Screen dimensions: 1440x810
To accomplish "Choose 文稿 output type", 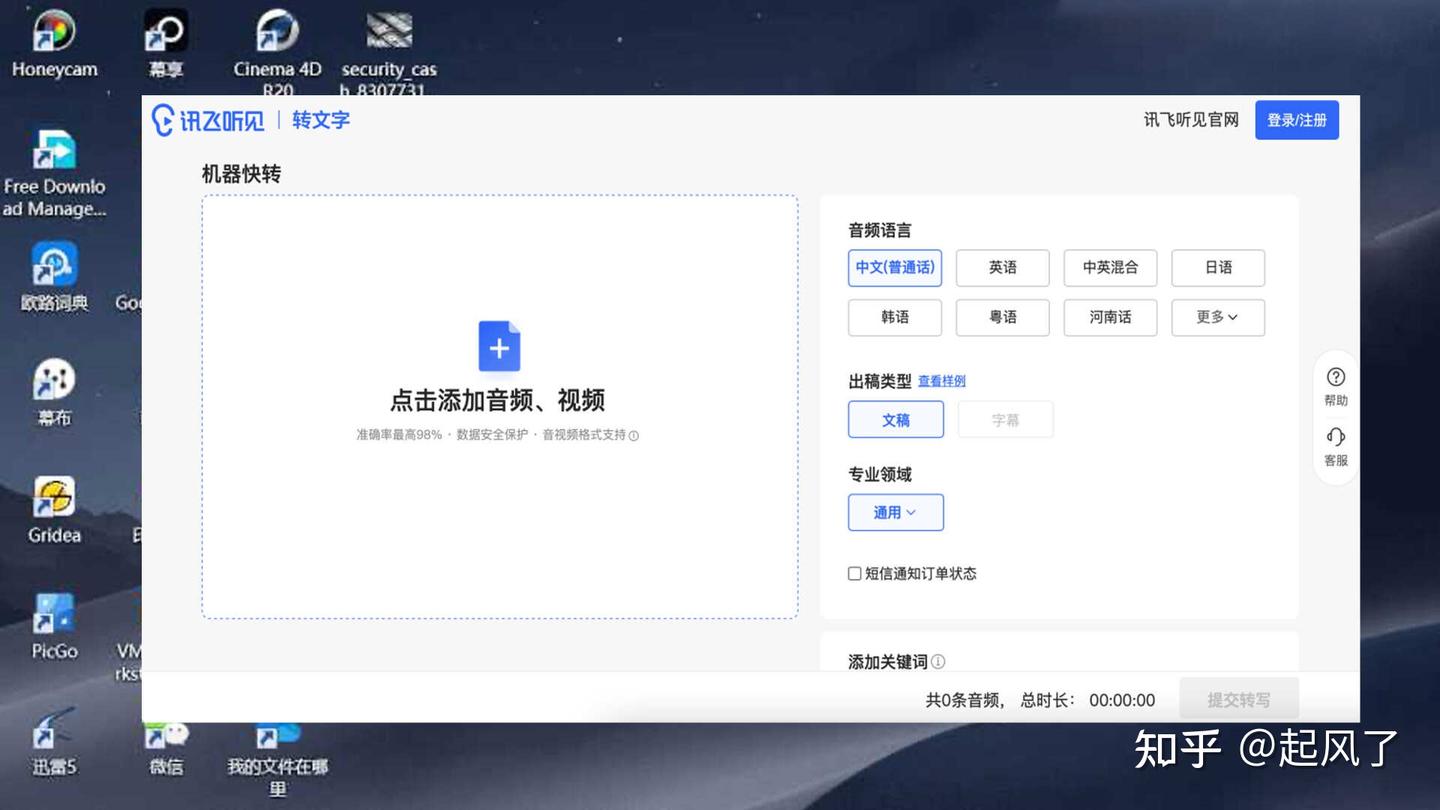I will tap(896, 420).
